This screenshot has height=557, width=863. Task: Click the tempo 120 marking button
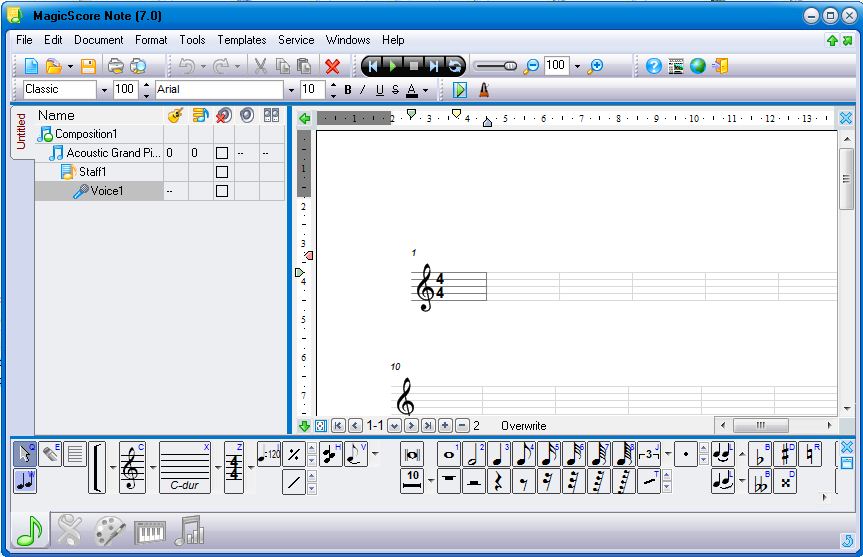(x=269, y=455)
